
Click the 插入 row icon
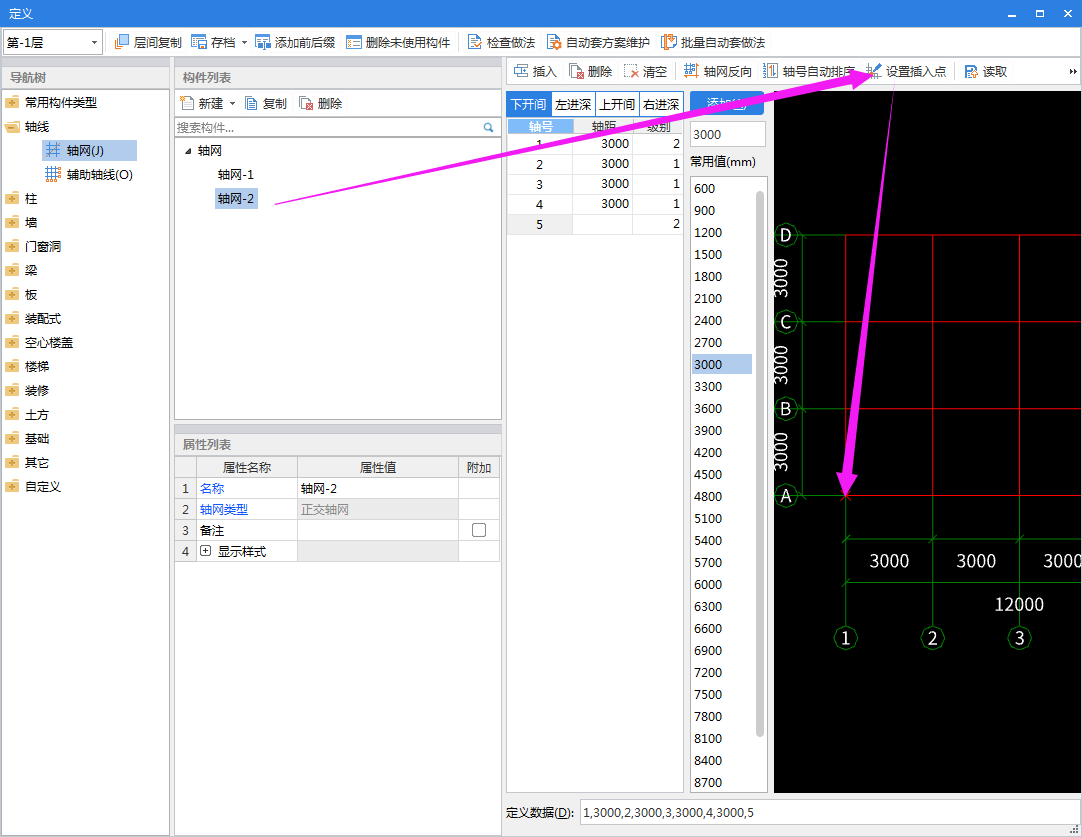(x=521, y=71)
